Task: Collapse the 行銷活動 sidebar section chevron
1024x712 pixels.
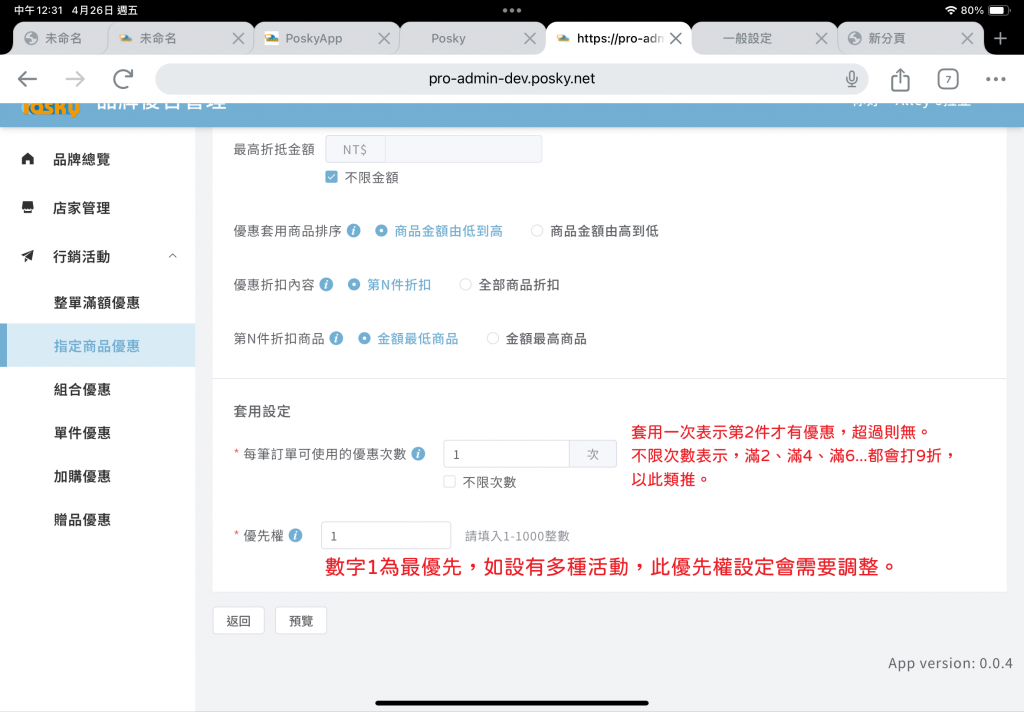Action: tap(172, 256)
